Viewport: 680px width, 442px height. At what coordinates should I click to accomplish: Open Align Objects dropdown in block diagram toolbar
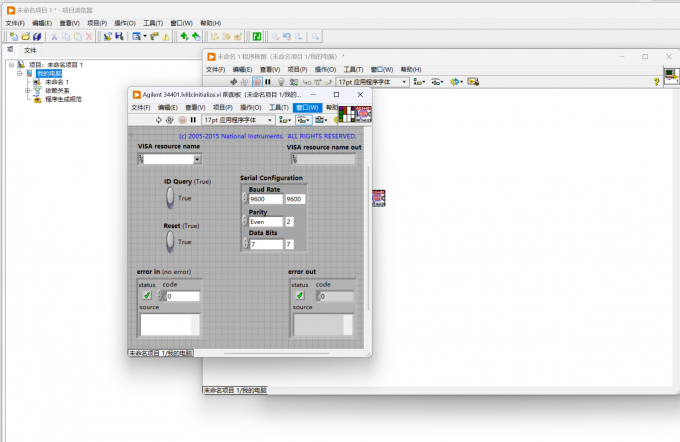point(419,82)
